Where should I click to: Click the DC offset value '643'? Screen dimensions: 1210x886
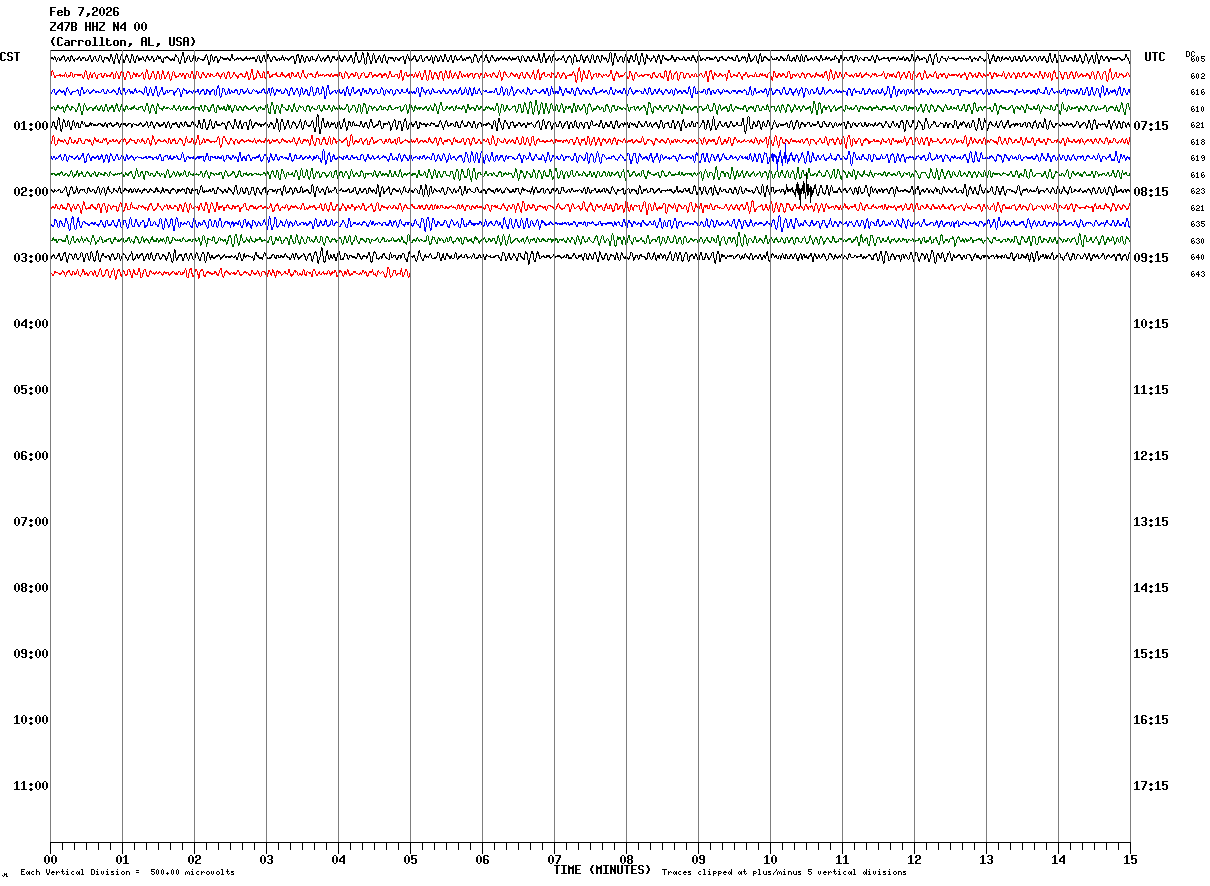click(x=1197, y=274)
